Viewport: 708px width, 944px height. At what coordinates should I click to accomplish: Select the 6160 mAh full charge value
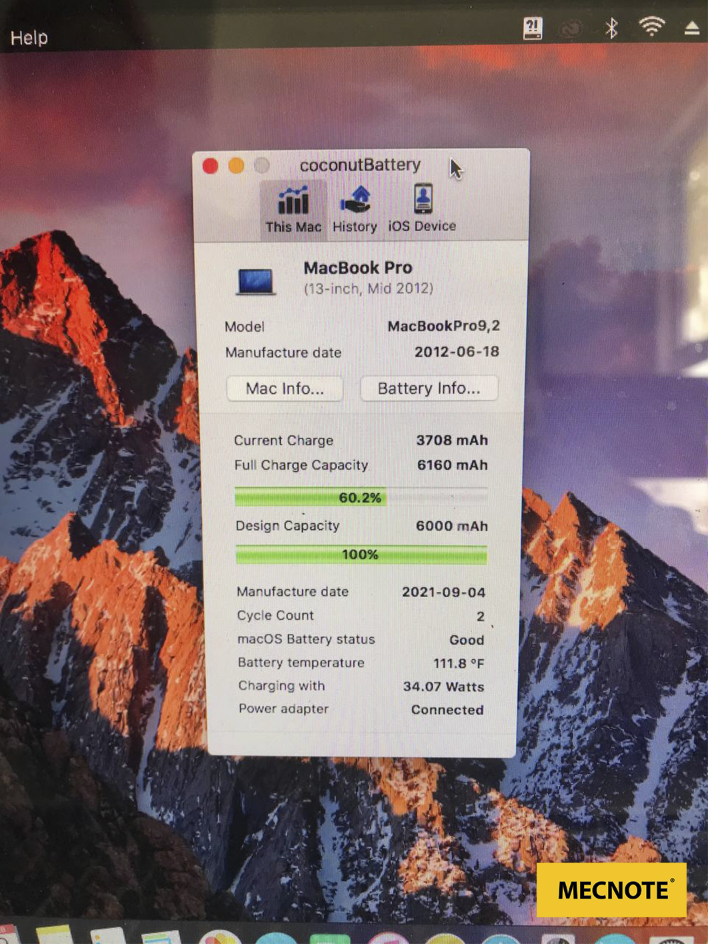[453, 465]
